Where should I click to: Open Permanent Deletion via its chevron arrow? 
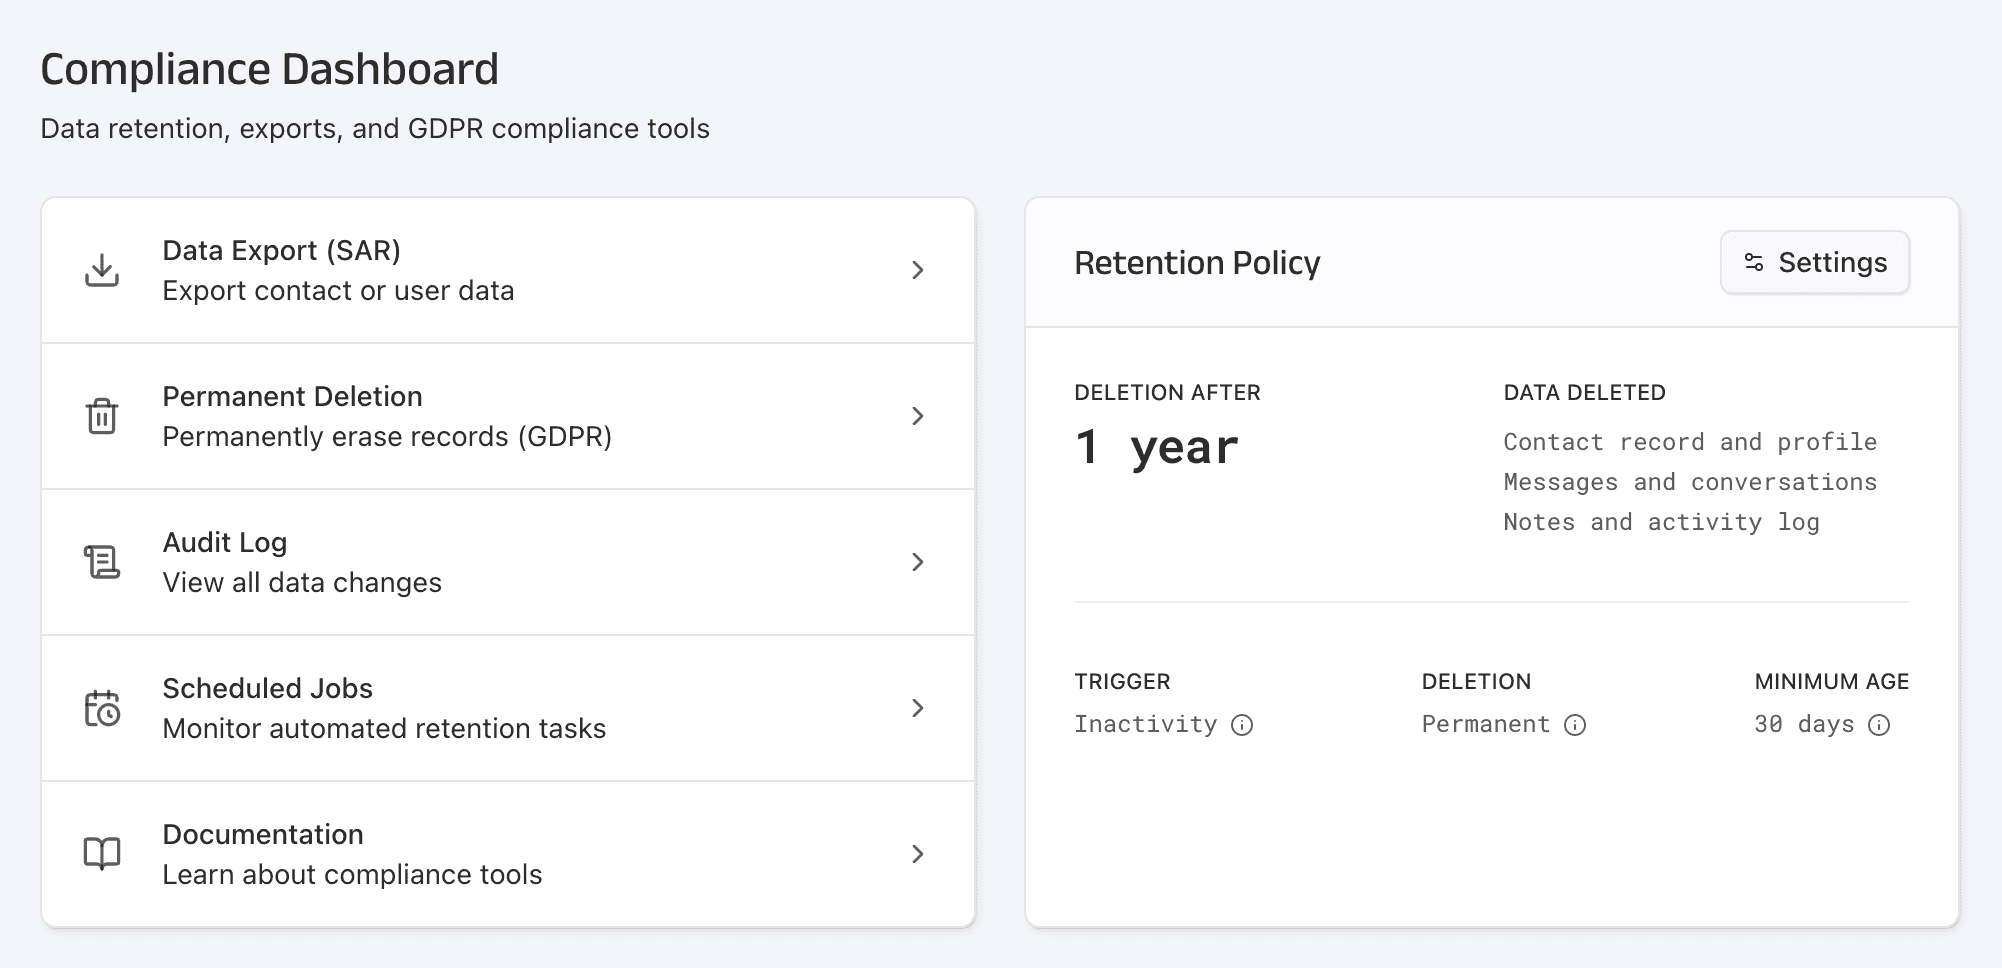[x=918, y=416]
